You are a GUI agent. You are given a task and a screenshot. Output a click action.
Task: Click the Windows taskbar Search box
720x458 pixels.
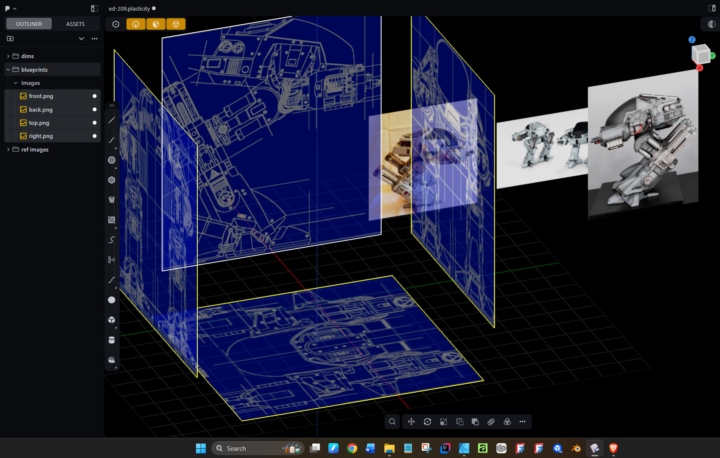(249, 448)
